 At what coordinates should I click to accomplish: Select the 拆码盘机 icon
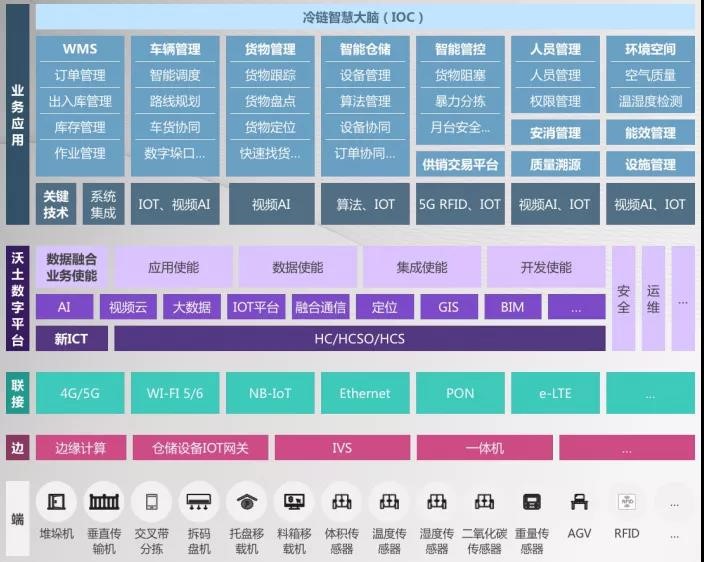coord(199,502)
